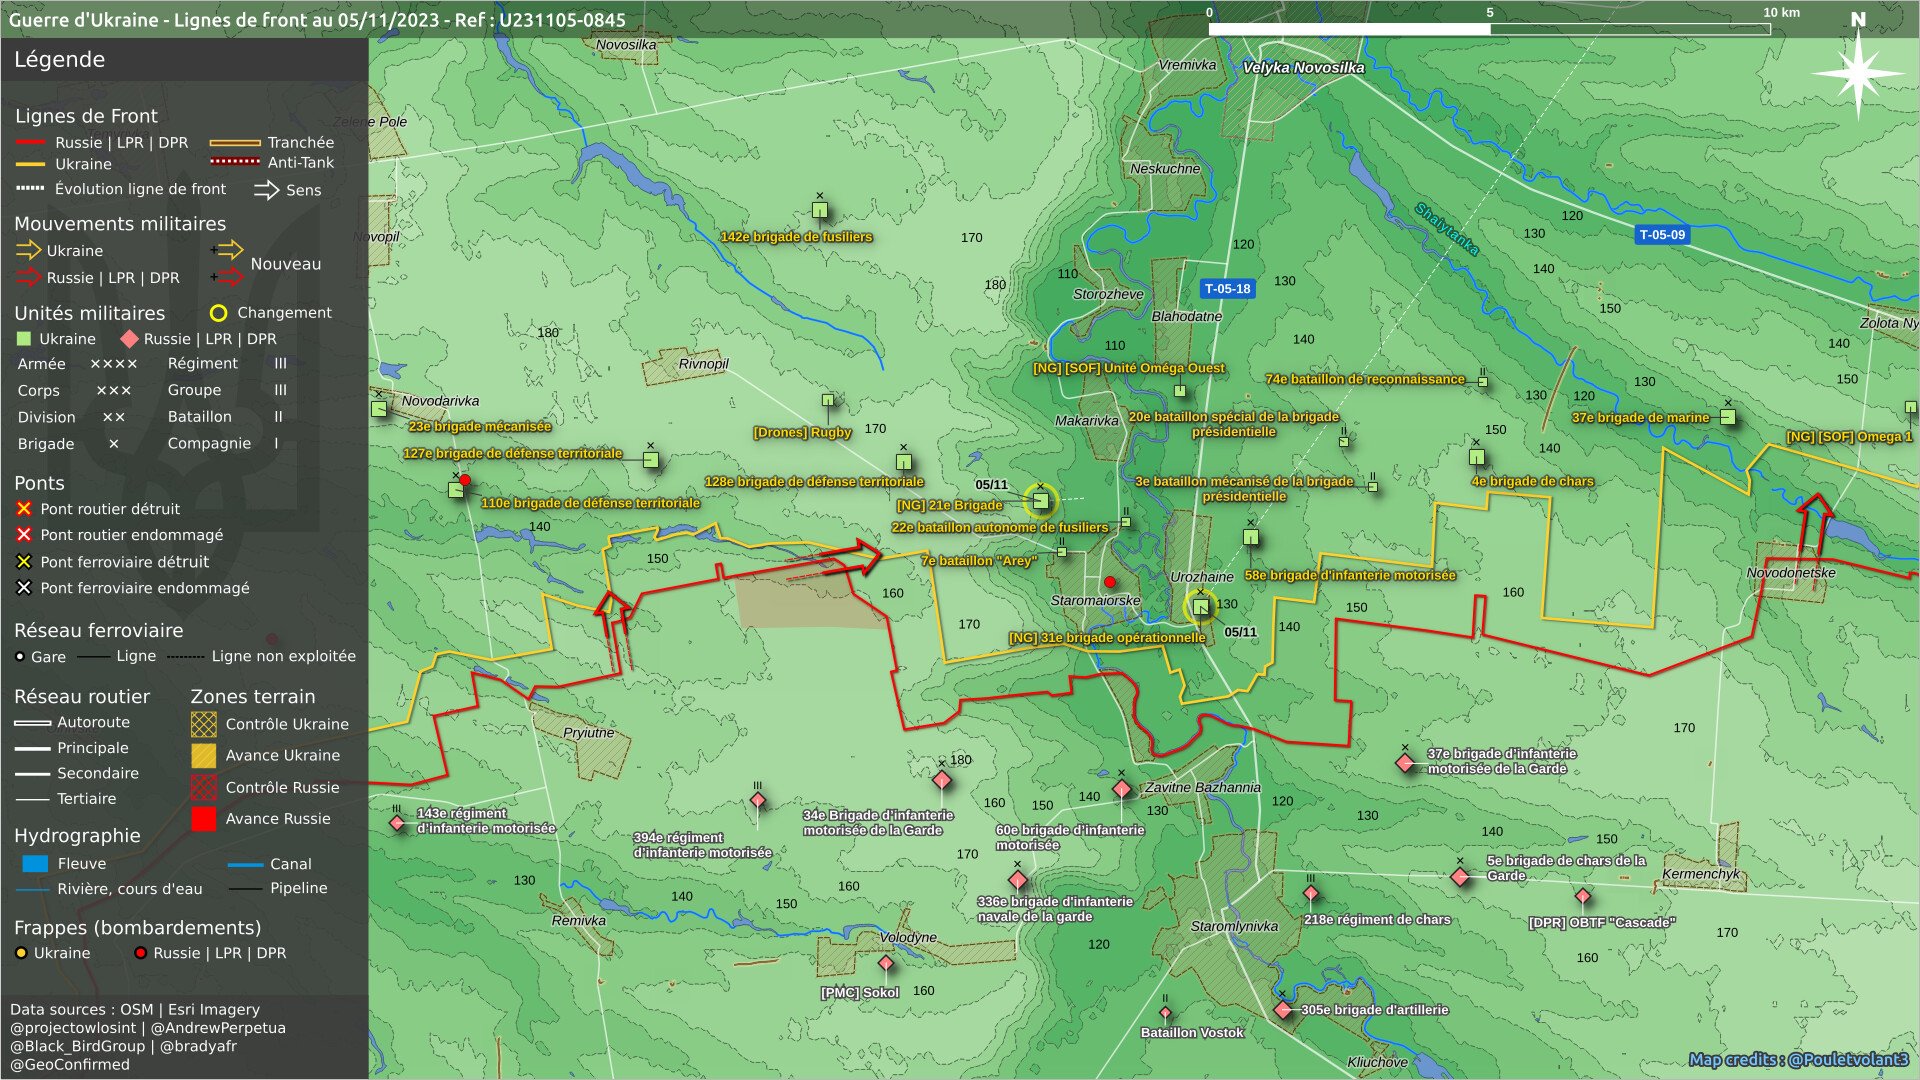Select the 5e brigade de chars diamond marker
Screen dimensions: 1920x1080
(1460, 877)
